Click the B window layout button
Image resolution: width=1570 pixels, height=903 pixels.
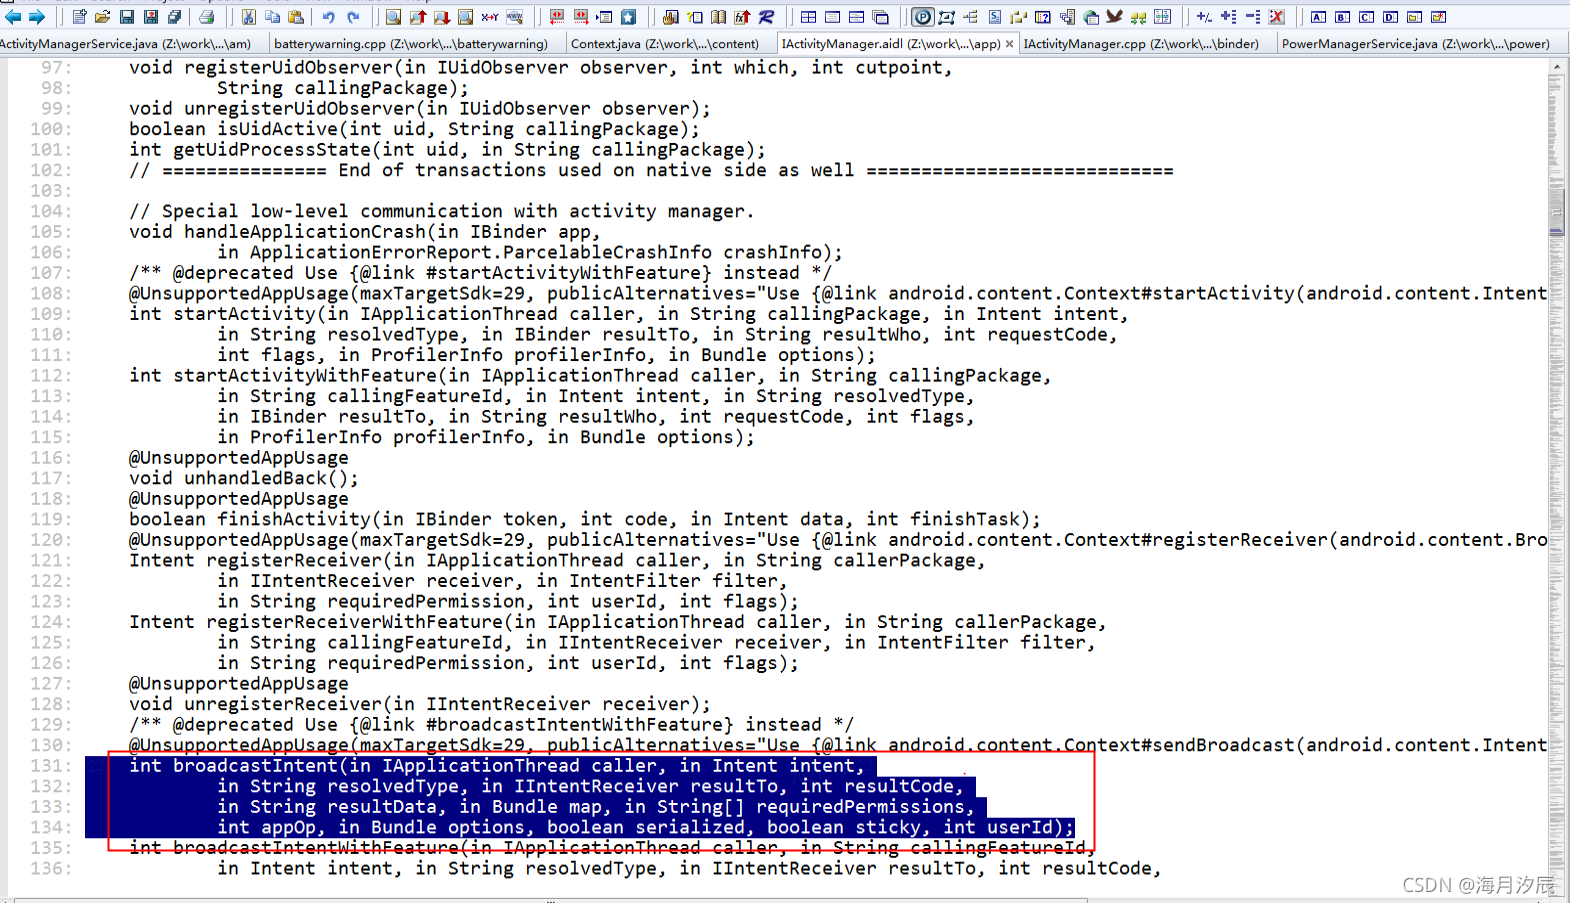coord(1342,17)
